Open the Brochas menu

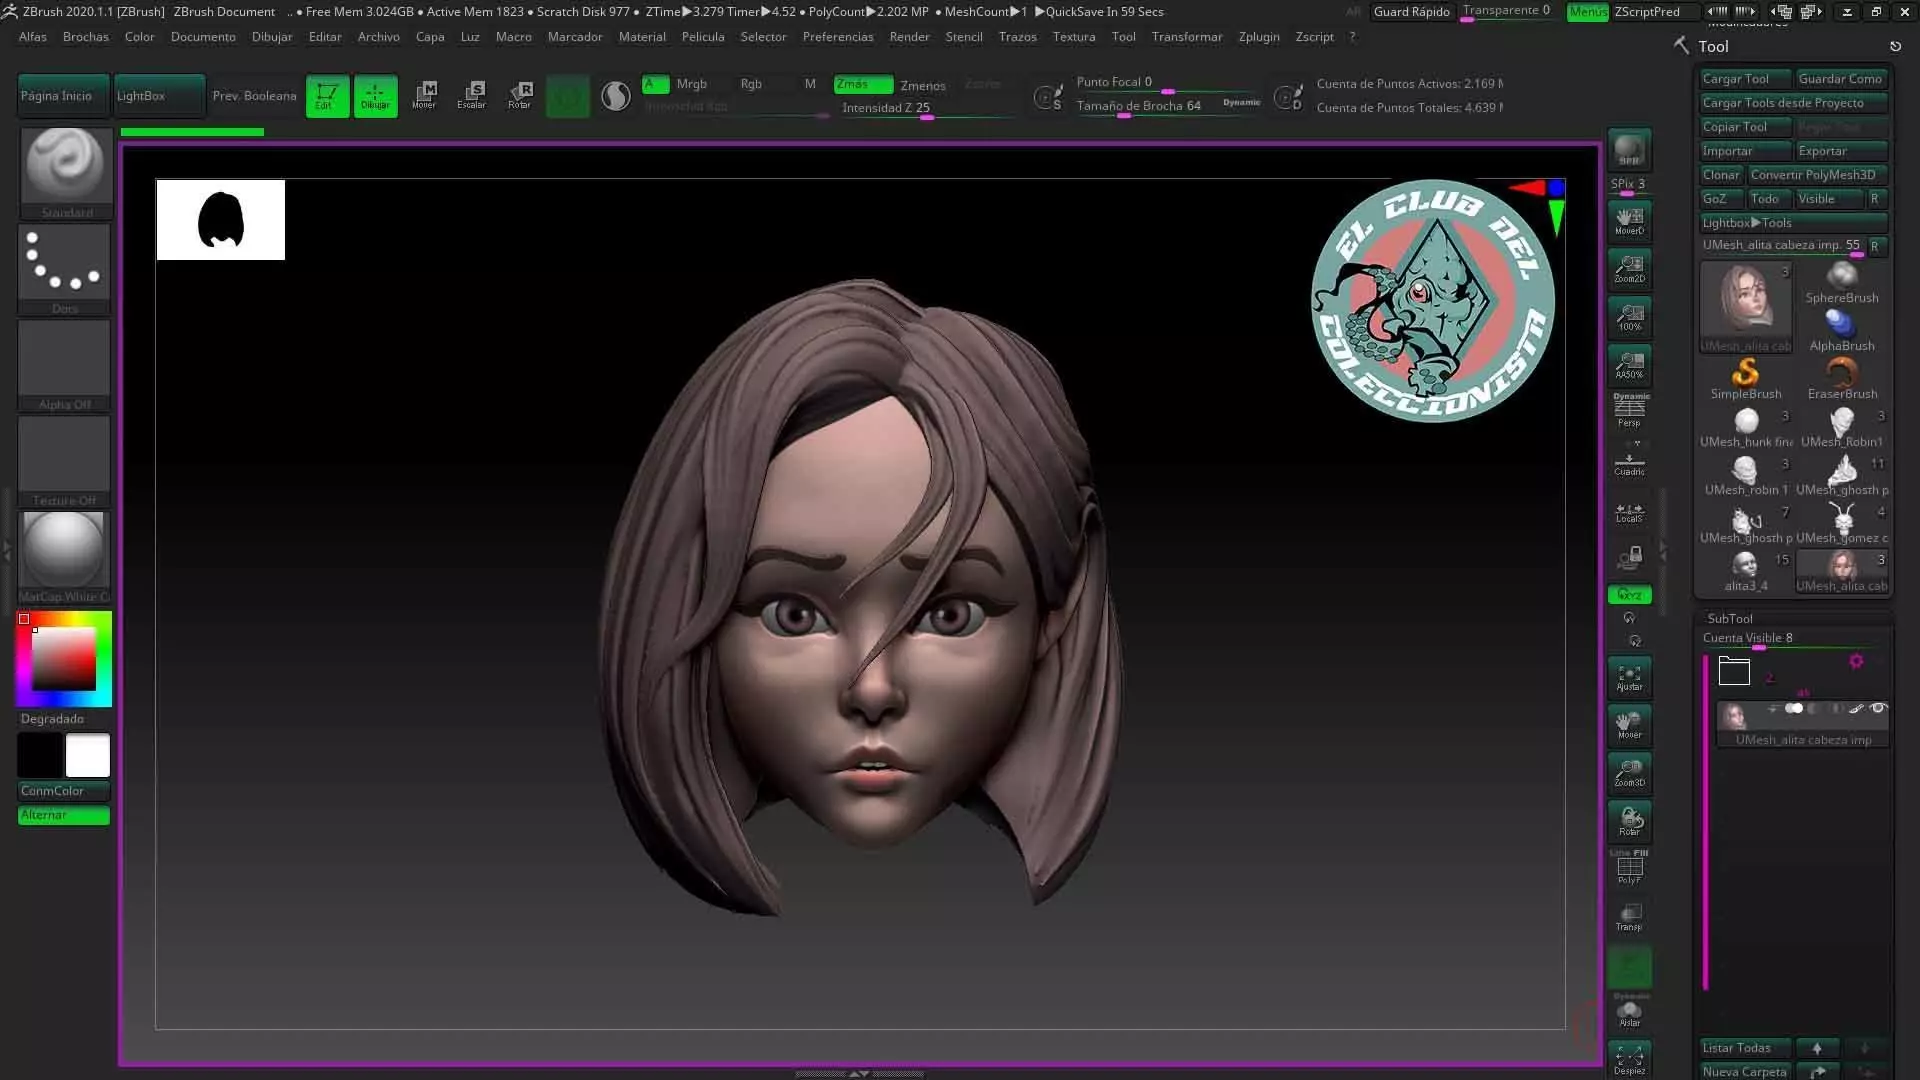(x=85, y=36)
